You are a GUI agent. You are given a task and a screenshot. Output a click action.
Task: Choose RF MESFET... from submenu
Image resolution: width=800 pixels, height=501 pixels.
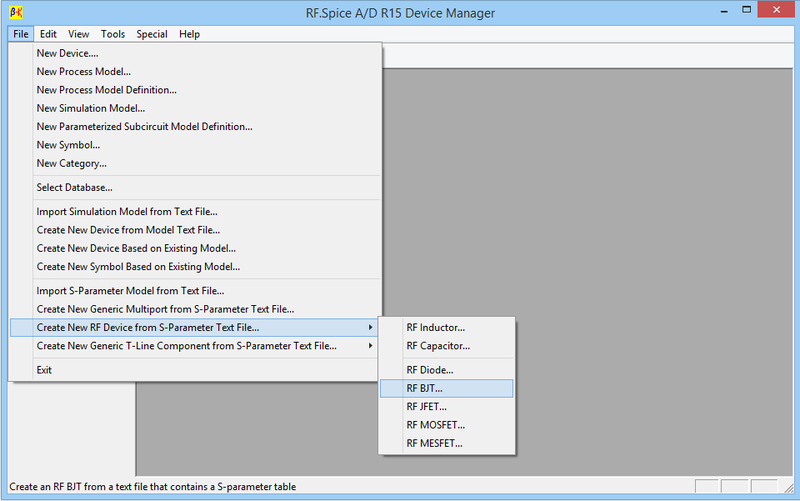[x=446, y=443]
